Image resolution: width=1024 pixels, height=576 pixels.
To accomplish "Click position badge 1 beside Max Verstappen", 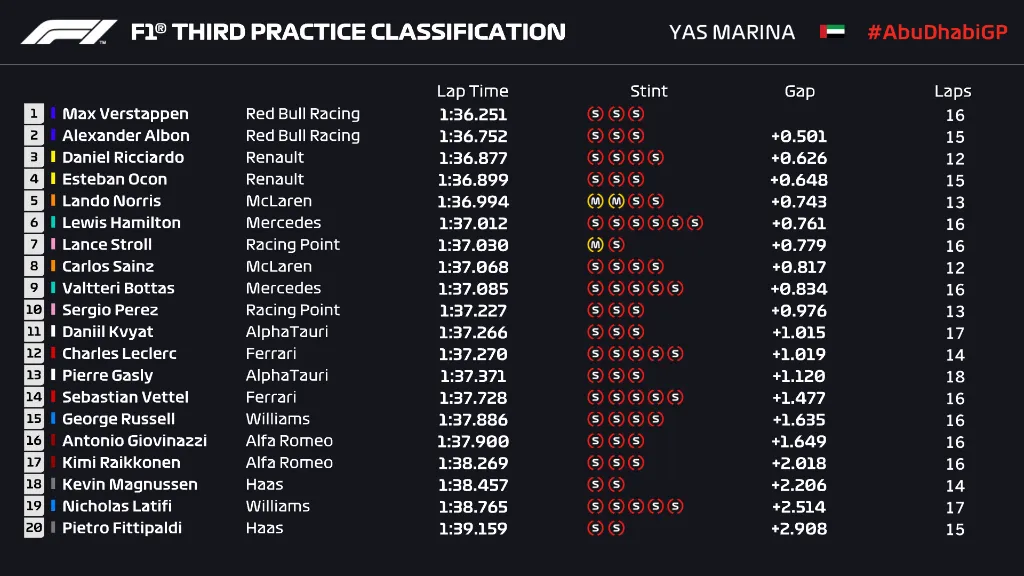I will click(34, 114).
